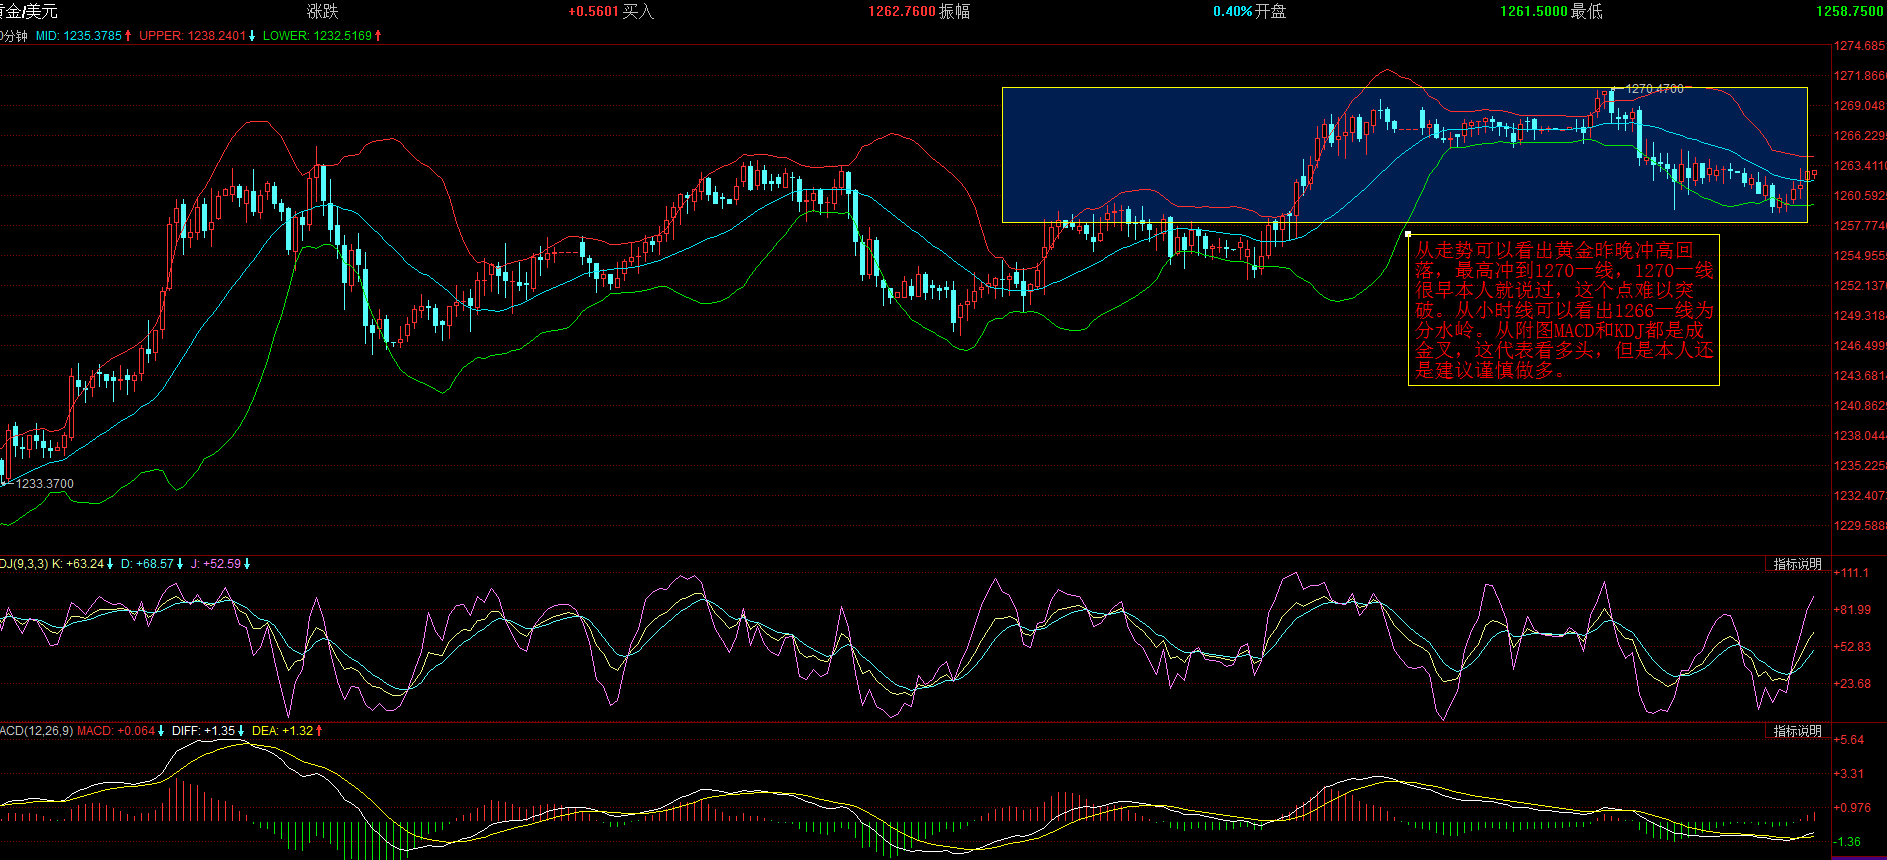Viewport: 1887px width, 860px height.
Task: Click 指标说明 button in KDJ panel
Action: [1797, 564]
